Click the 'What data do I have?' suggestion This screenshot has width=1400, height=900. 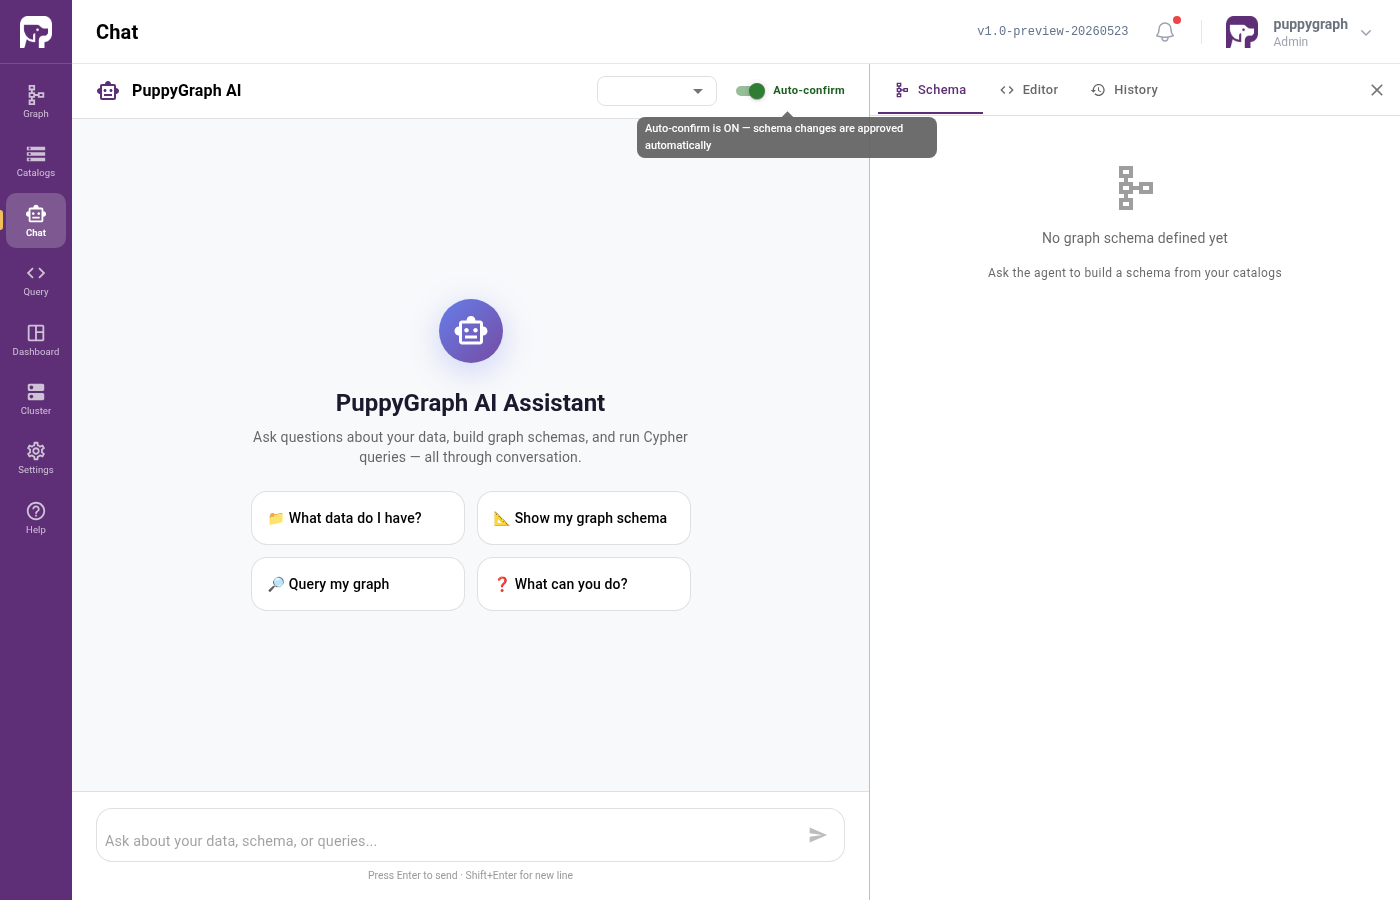click(x=358, y=518)
